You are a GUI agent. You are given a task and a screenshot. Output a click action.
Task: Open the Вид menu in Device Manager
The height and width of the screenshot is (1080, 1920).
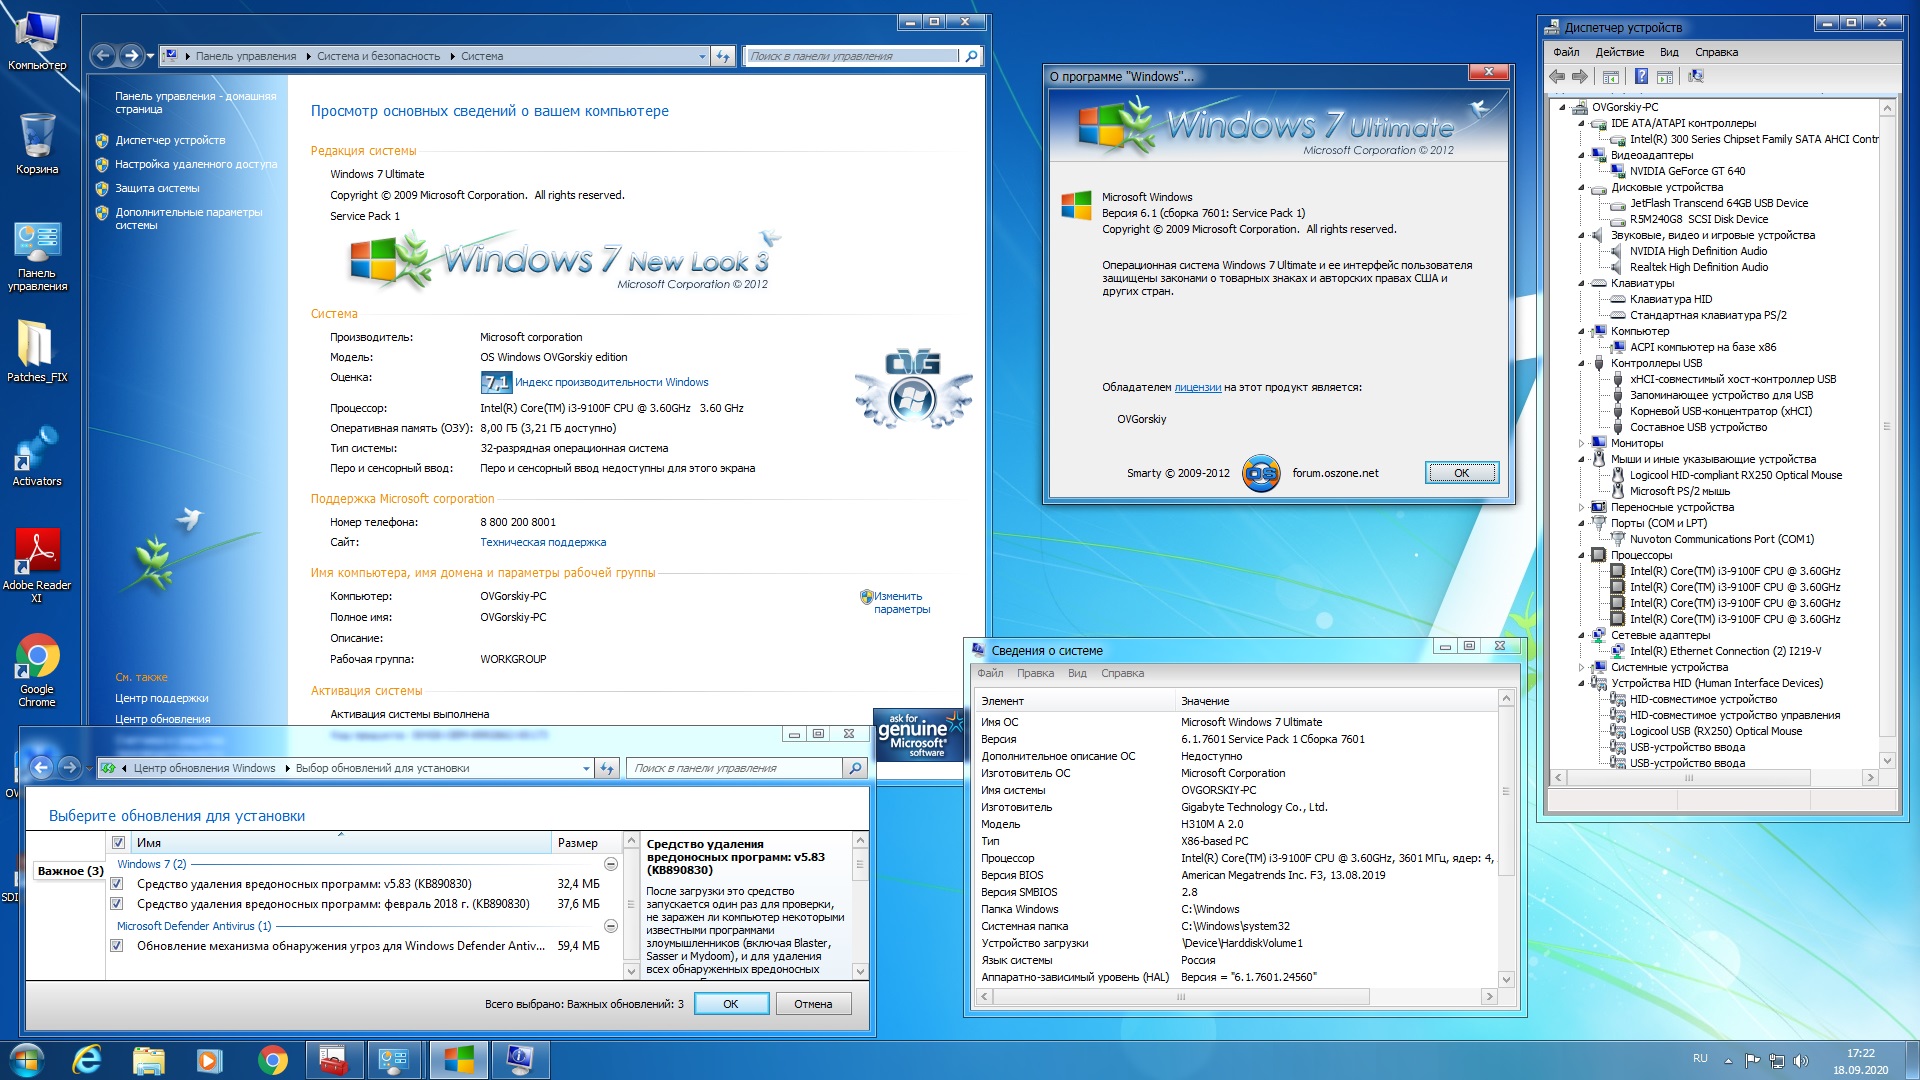(x=1669, y=52)
